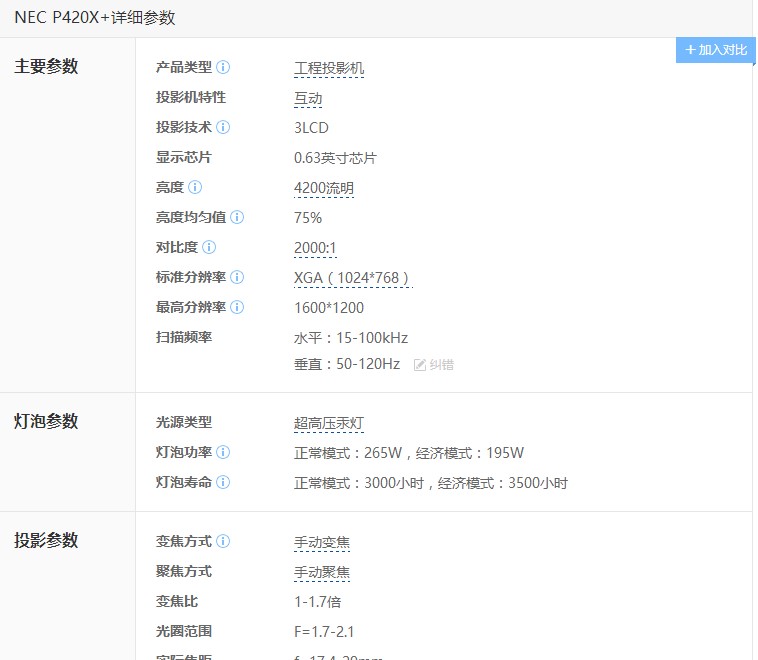This screenshot has width=758, height=660.
Task: Open the 互动 feature link
Action: pos(308,98)
